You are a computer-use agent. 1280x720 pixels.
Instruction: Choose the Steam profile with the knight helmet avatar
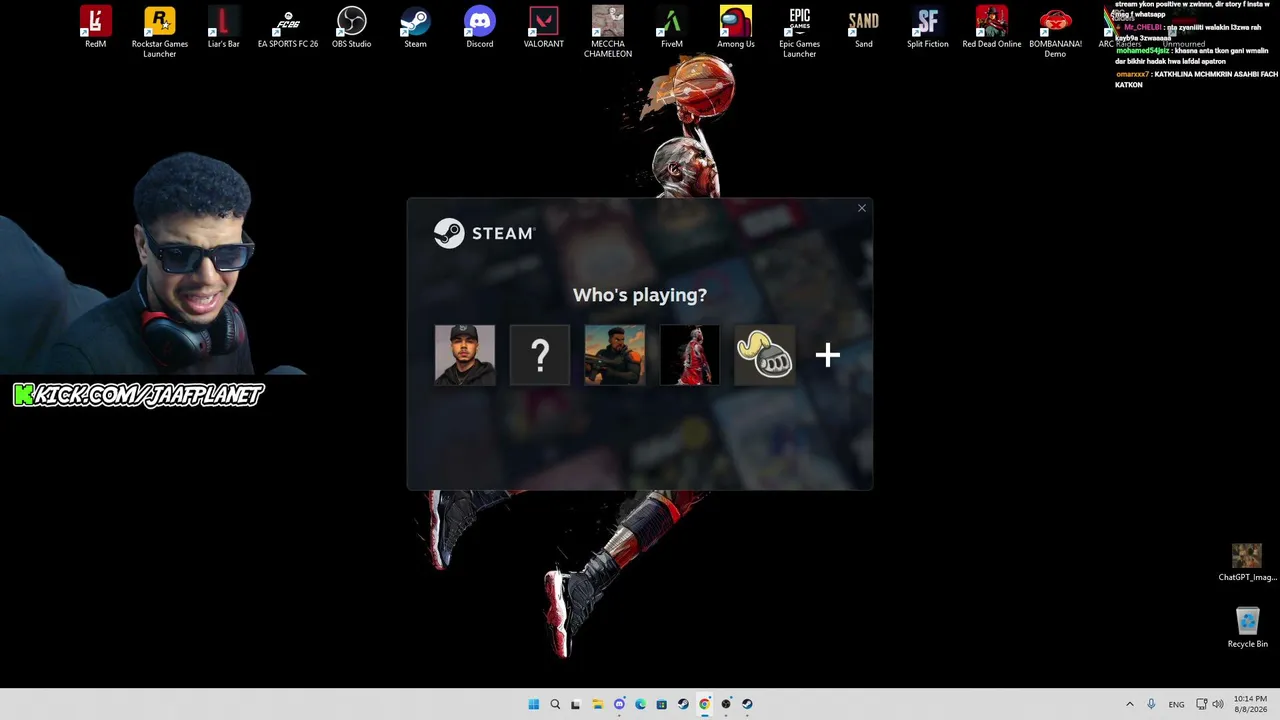765,355
